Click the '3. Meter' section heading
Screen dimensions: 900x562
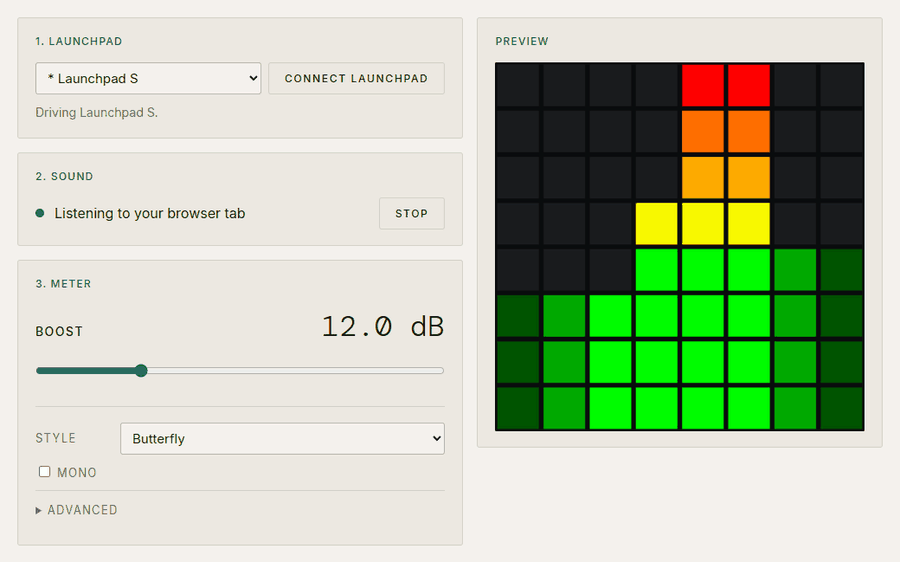tap(63, 284)
